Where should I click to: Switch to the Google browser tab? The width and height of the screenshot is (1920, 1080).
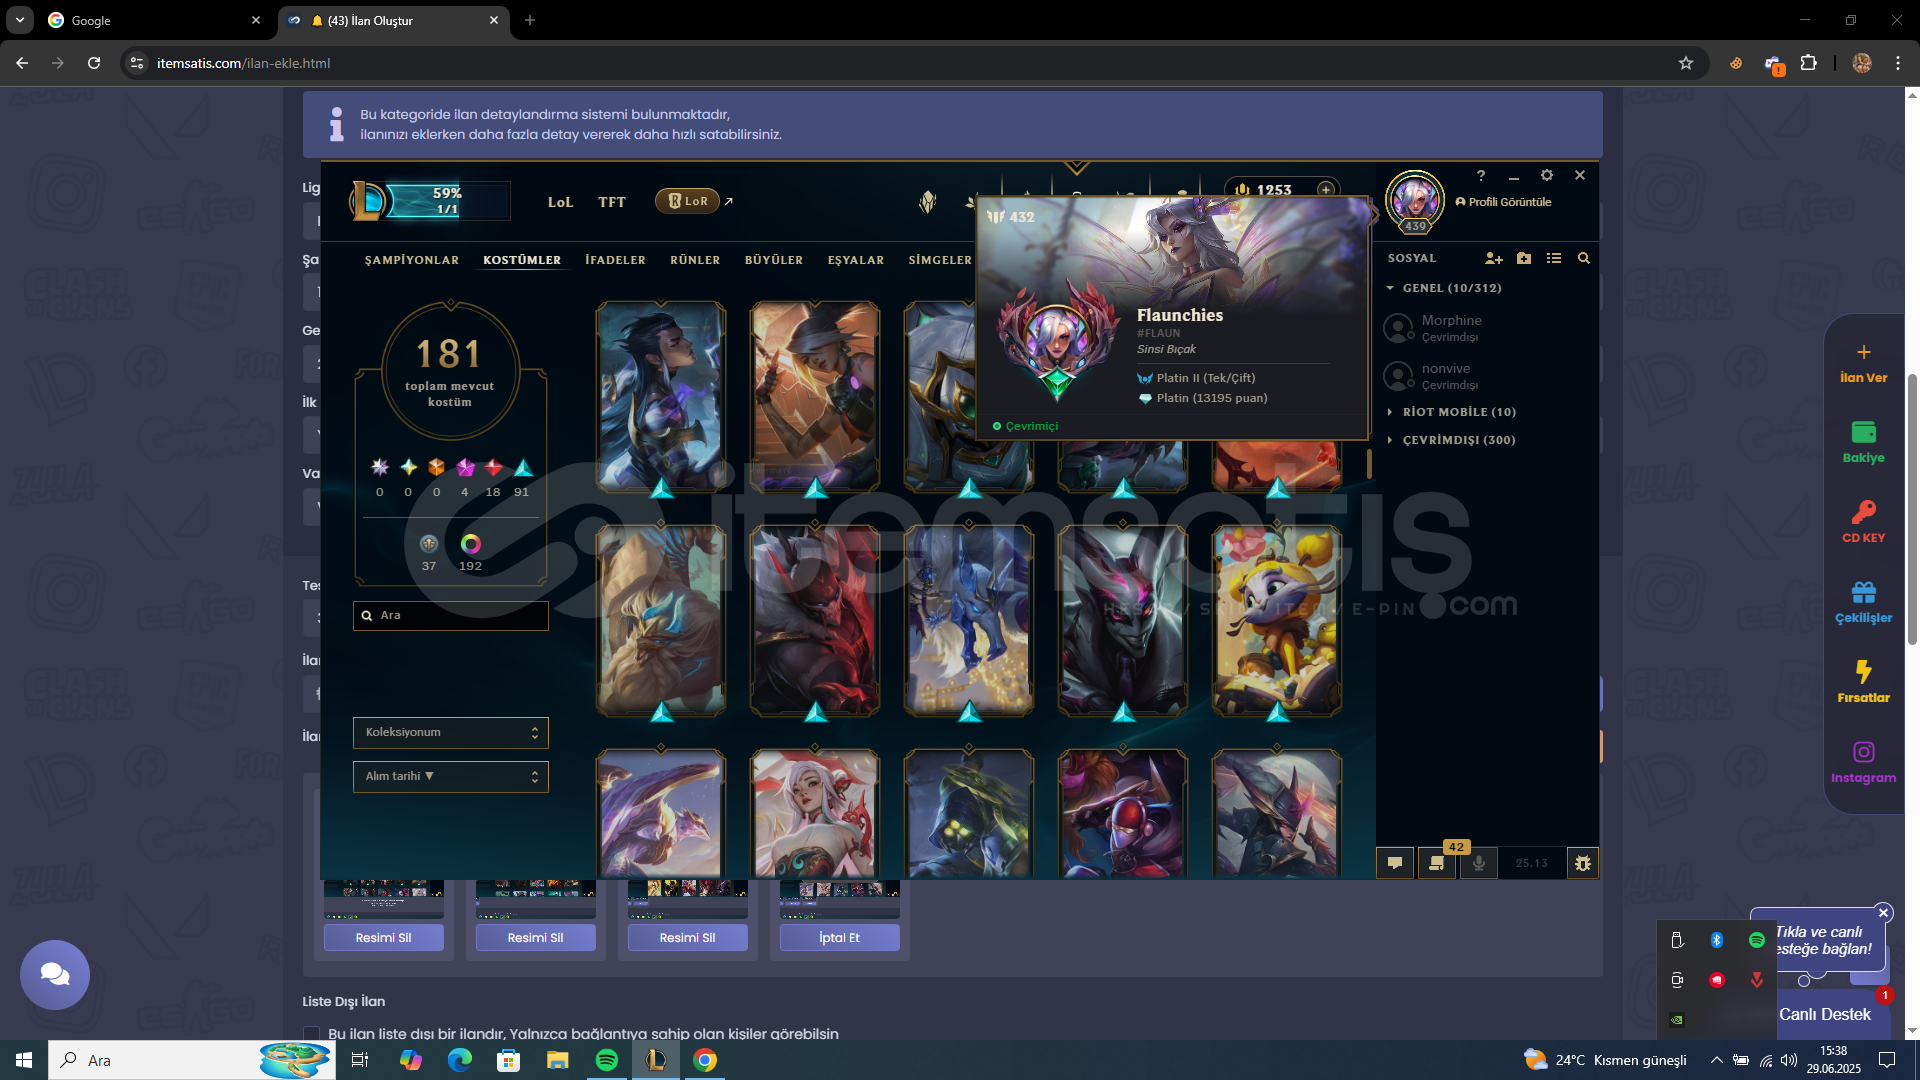click(155, 20)
